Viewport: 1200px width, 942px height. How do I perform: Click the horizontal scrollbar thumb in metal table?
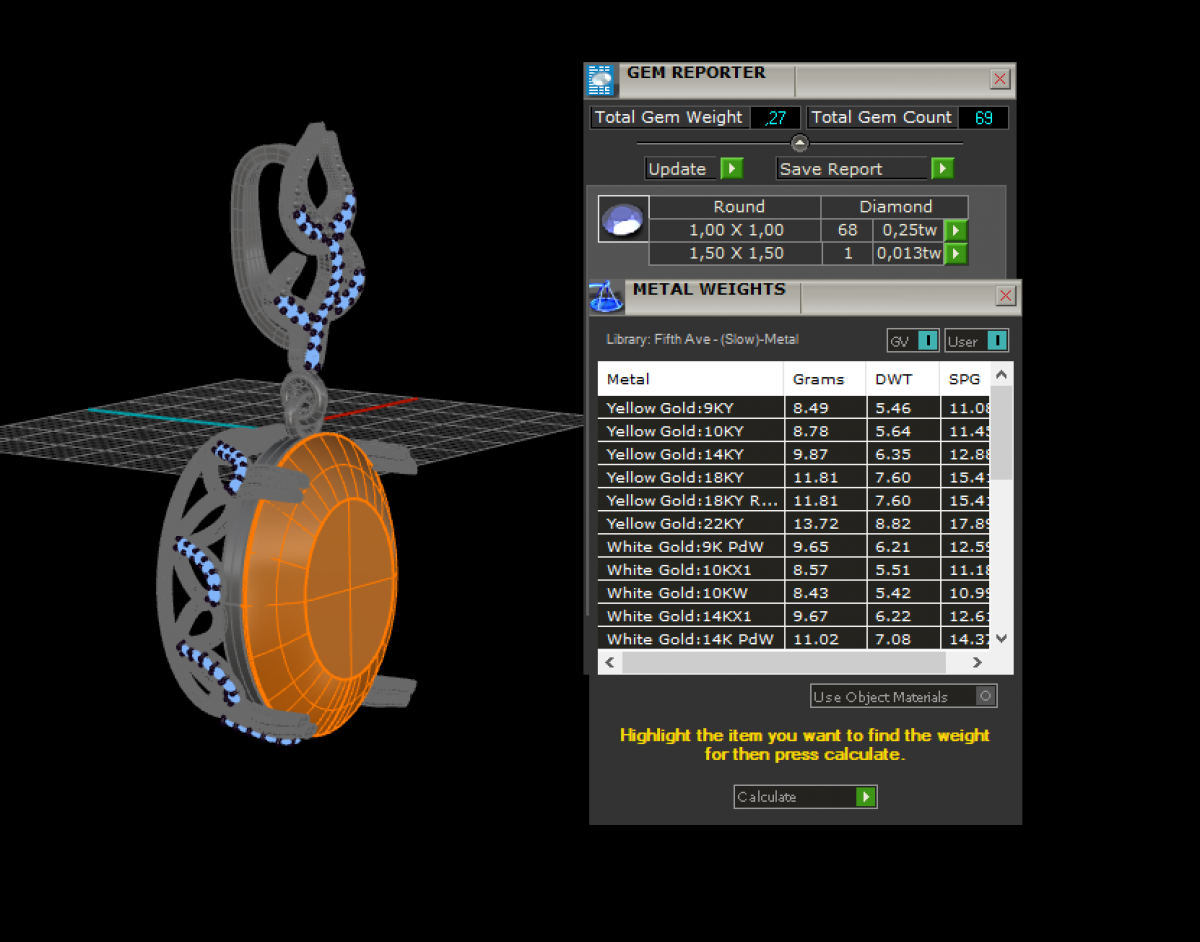783,662
